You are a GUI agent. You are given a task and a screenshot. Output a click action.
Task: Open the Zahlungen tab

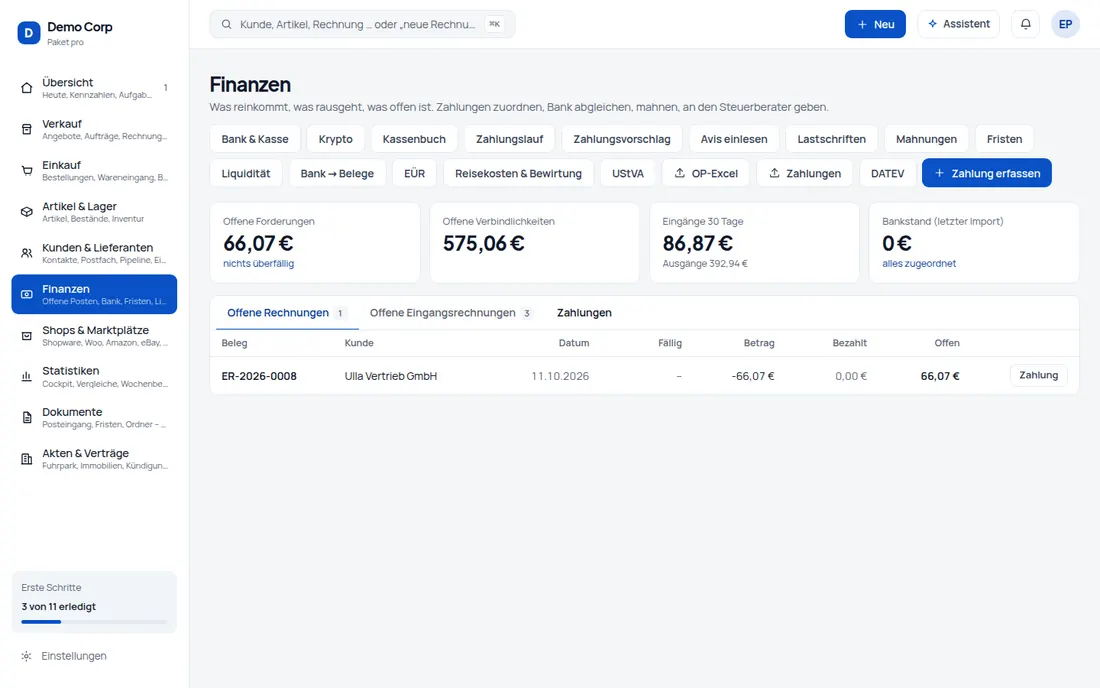coord(584,313)
